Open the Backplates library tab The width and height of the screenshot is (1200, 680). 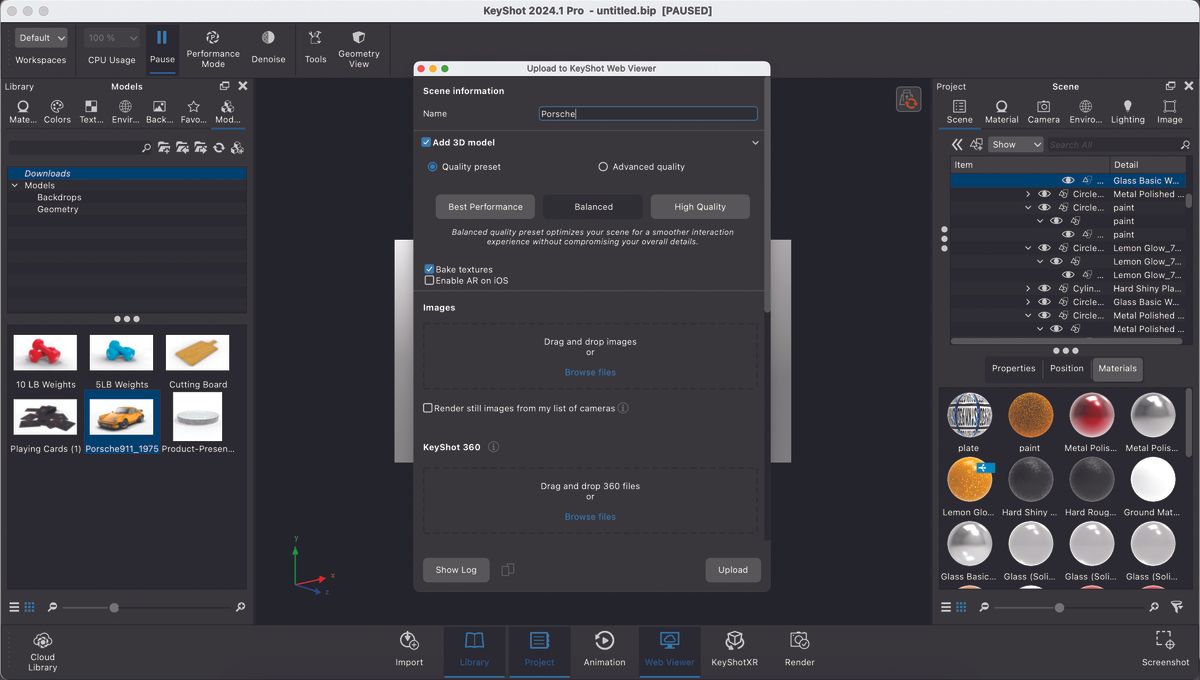(x=159, y=112)
